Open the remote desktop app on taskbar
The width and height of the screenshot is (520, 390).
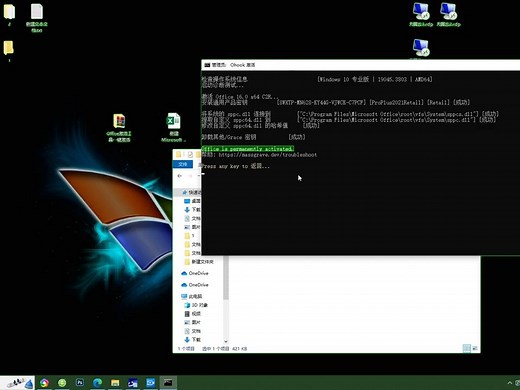click(133, 383)
